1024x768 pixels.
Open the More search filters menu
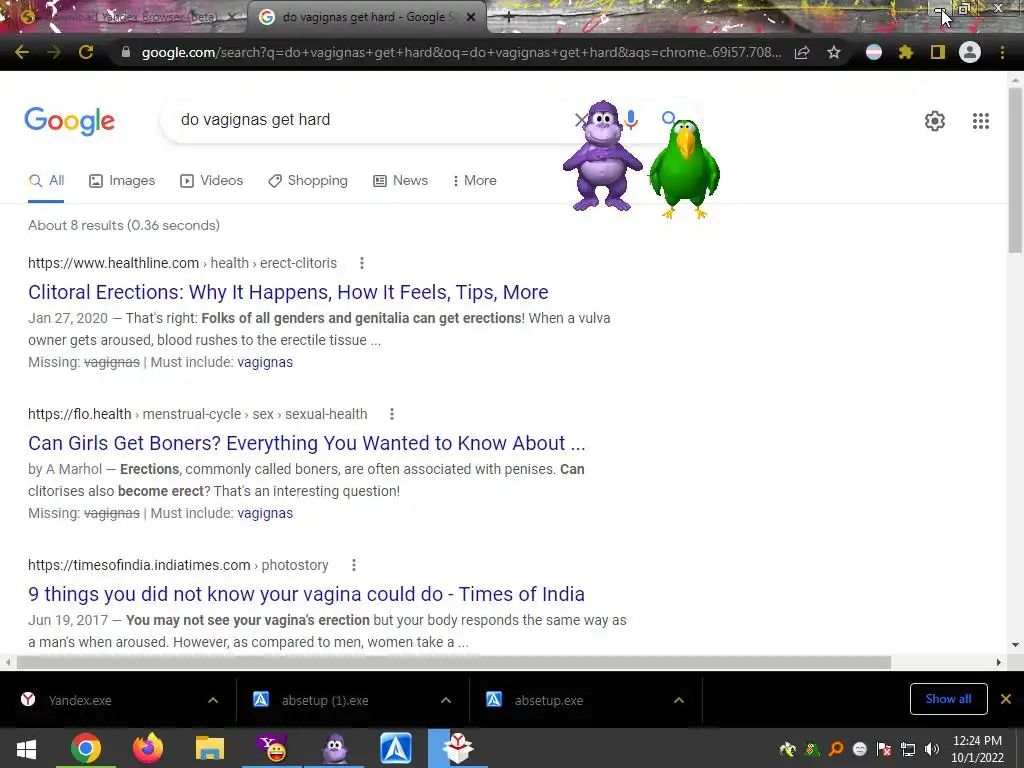[x=474, y=181]
